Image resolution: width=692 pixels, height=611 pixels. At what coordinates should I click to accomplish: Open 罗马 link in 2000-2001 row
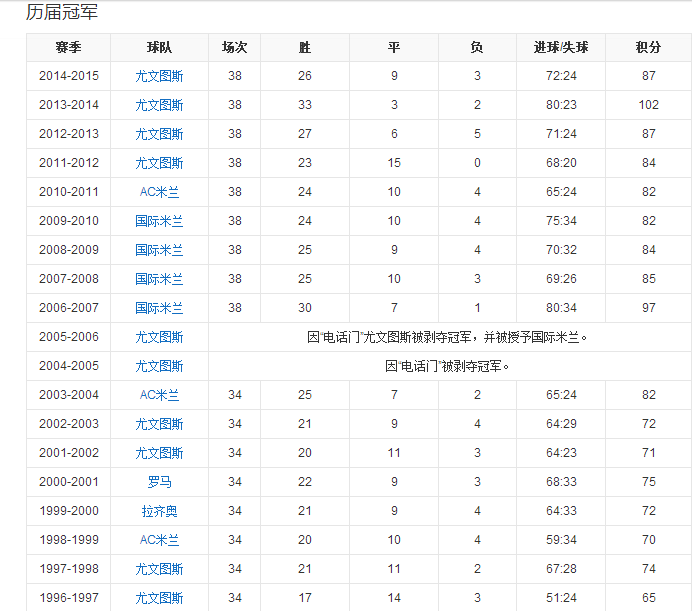coord(159,482)
